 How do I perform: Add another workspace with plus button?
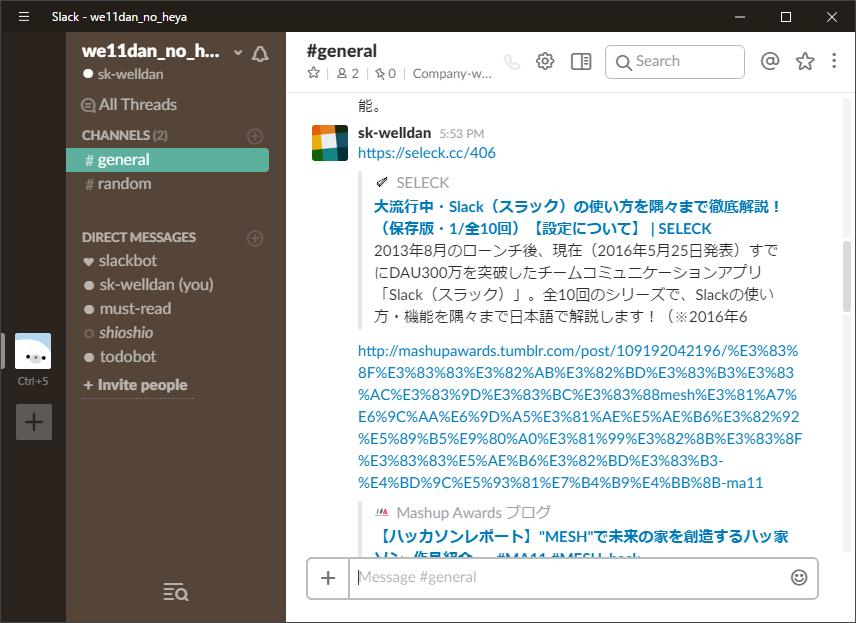coord(34,422)
